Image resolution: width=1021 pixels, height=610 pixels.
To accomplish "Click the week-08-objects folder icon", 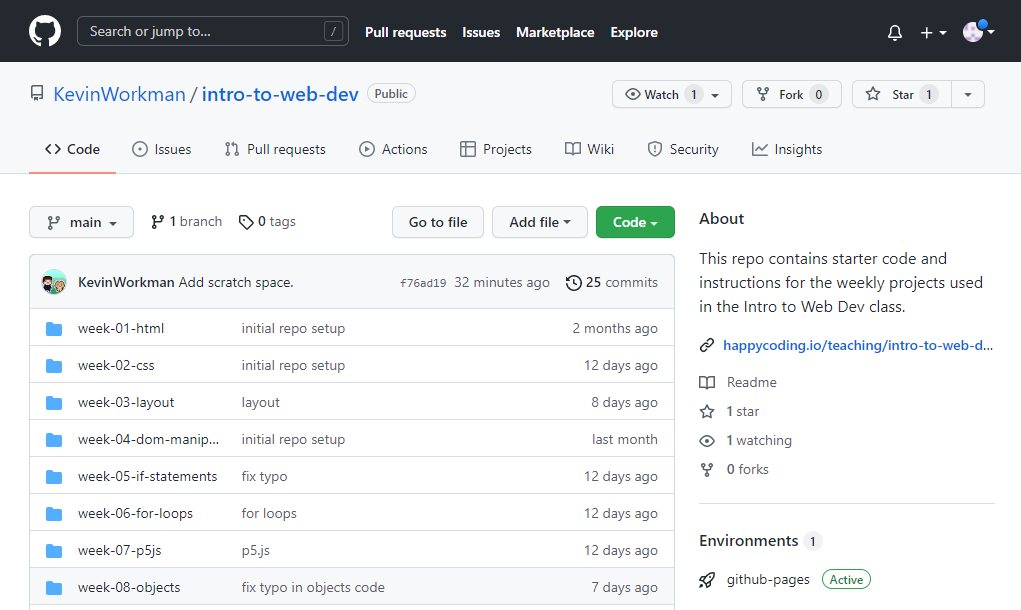I will click(54, 589).
